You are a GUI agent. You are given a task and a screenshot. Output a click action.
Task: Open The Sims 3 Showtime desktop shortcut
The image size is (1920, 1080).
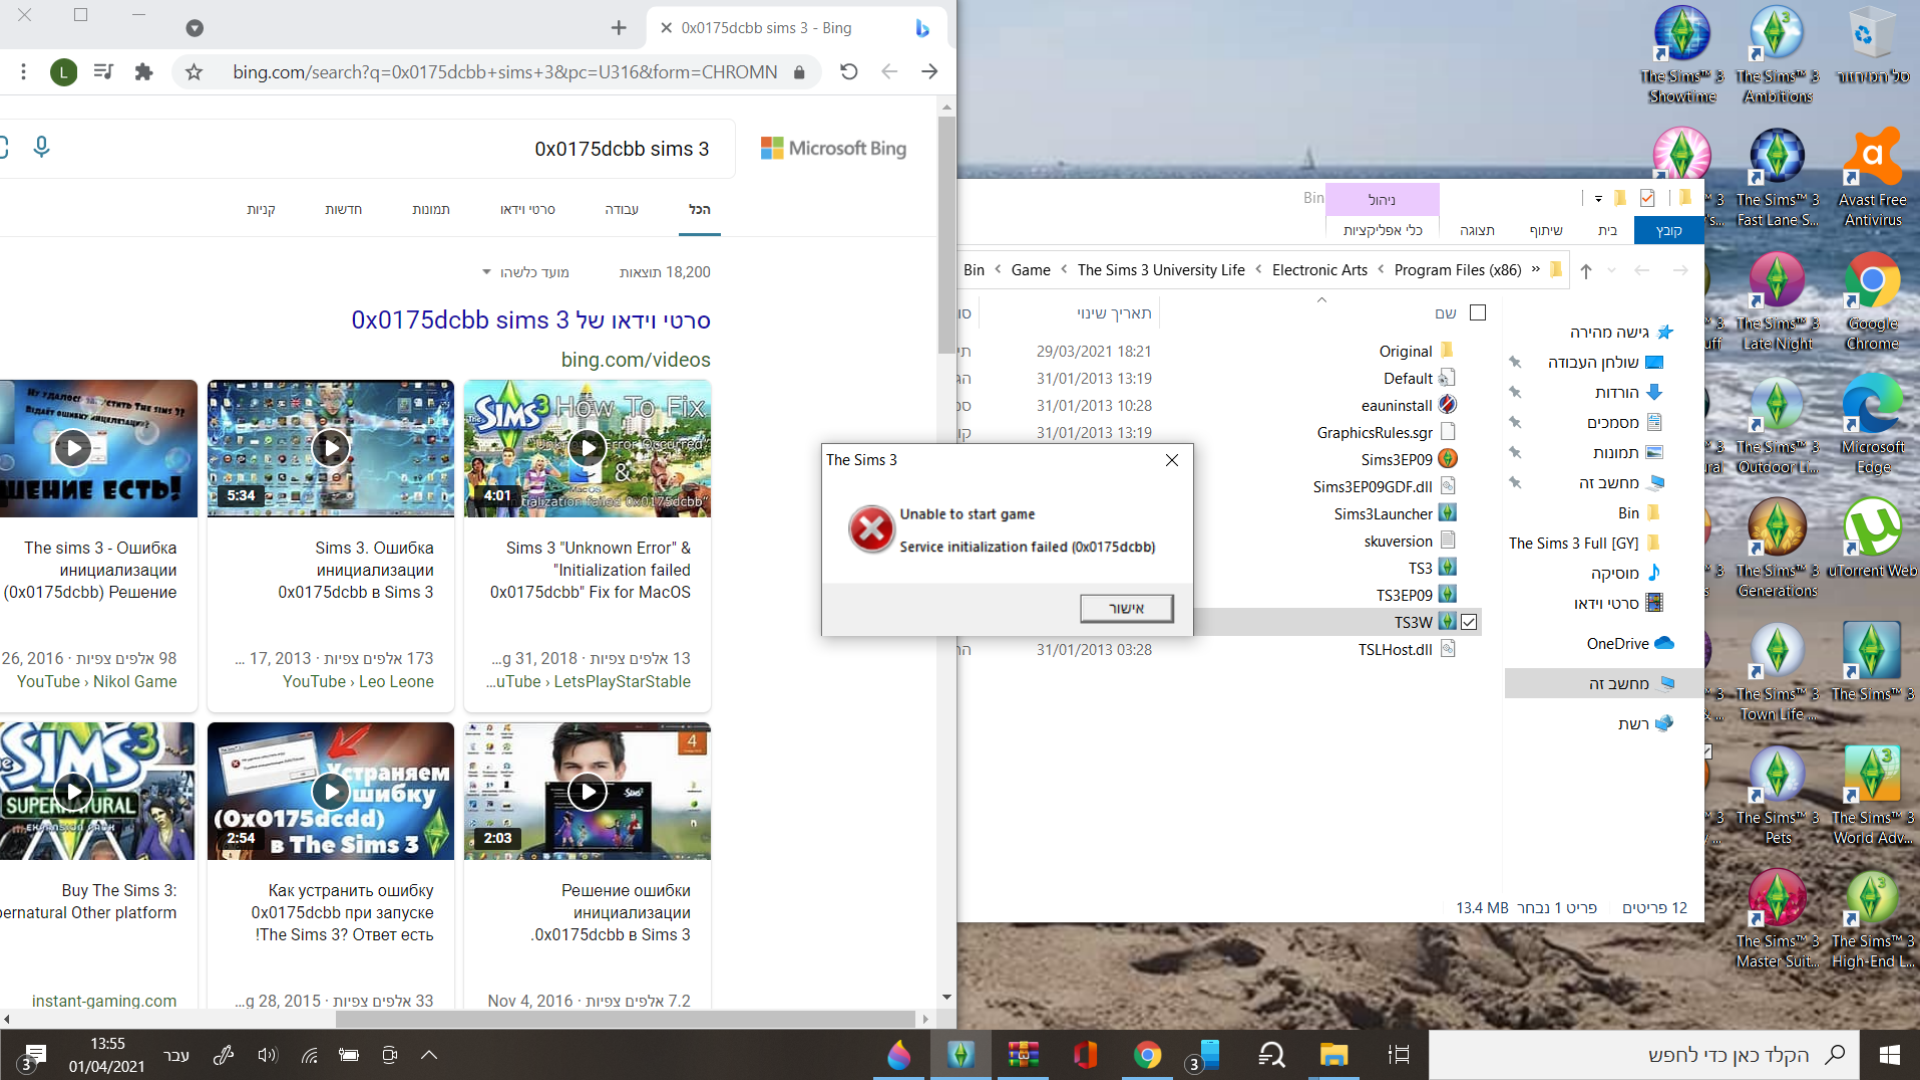[1682, 55]
